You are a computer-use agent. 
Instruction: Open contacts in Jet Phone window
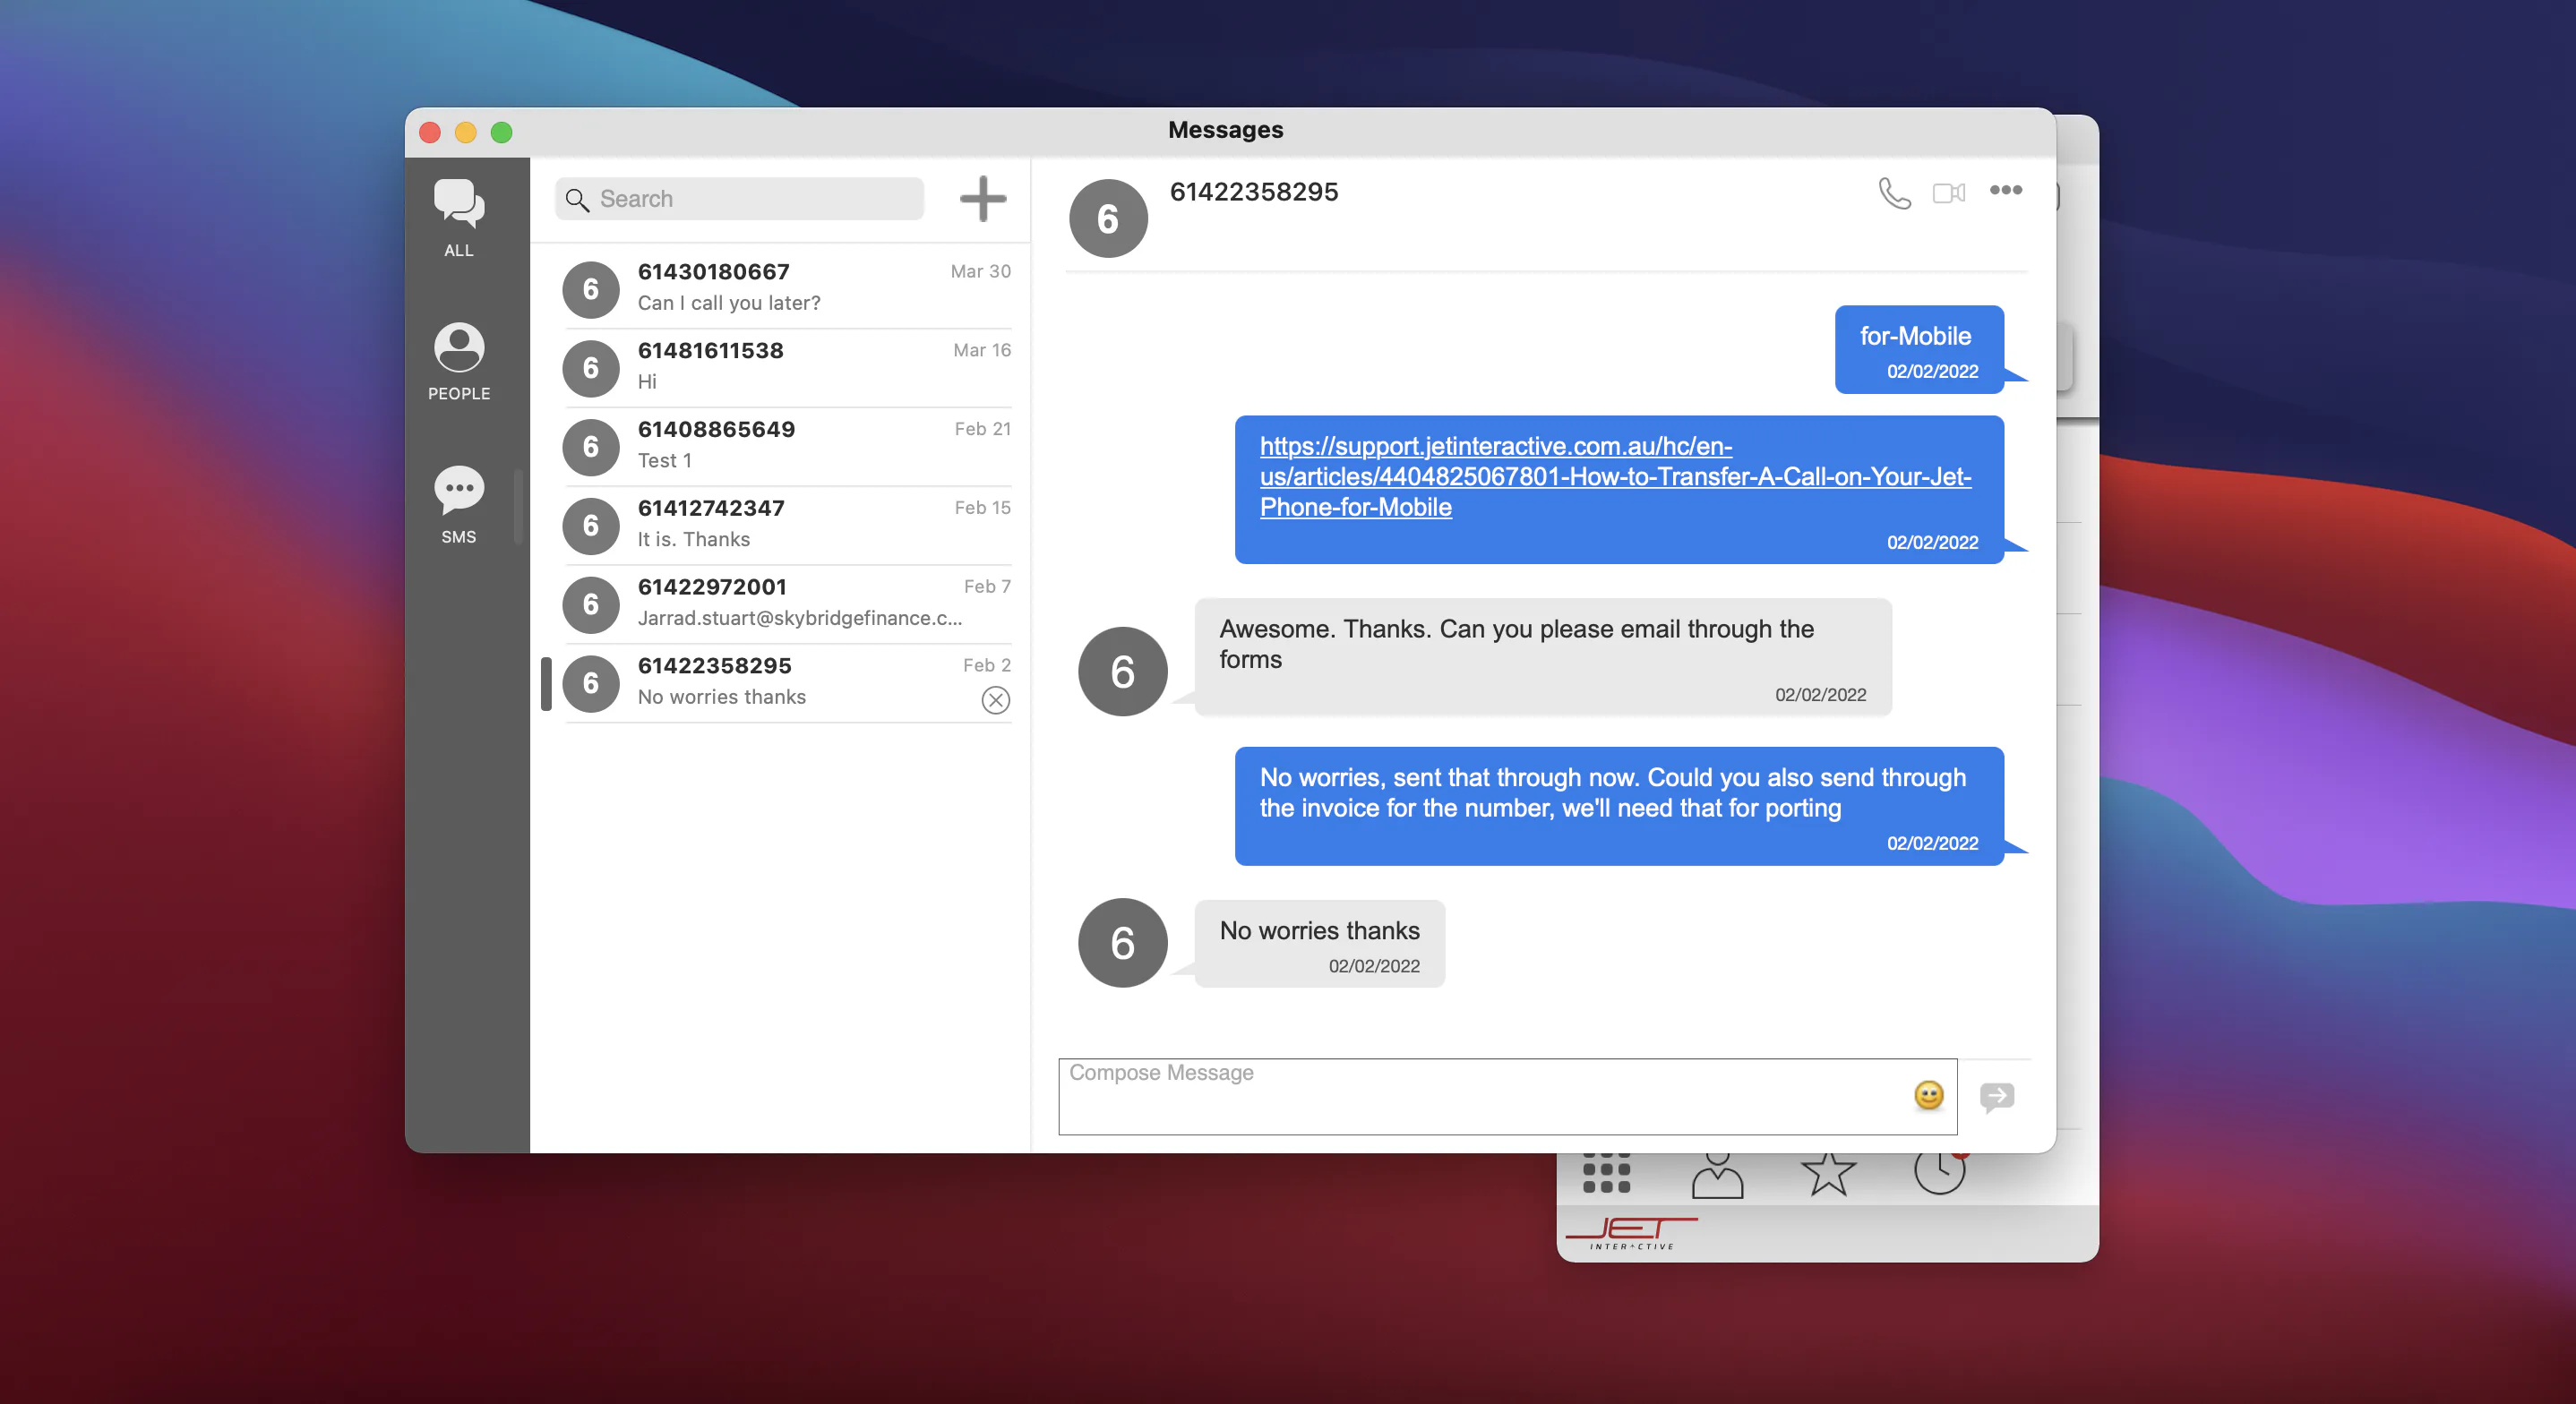point(1717,1174)
